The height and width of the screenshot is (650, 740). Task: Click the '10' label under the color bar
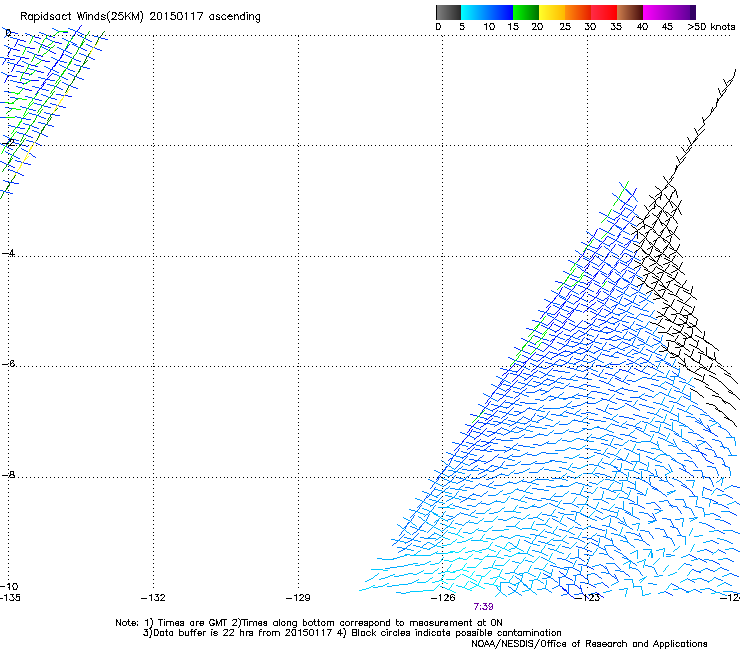pos(489,27)
